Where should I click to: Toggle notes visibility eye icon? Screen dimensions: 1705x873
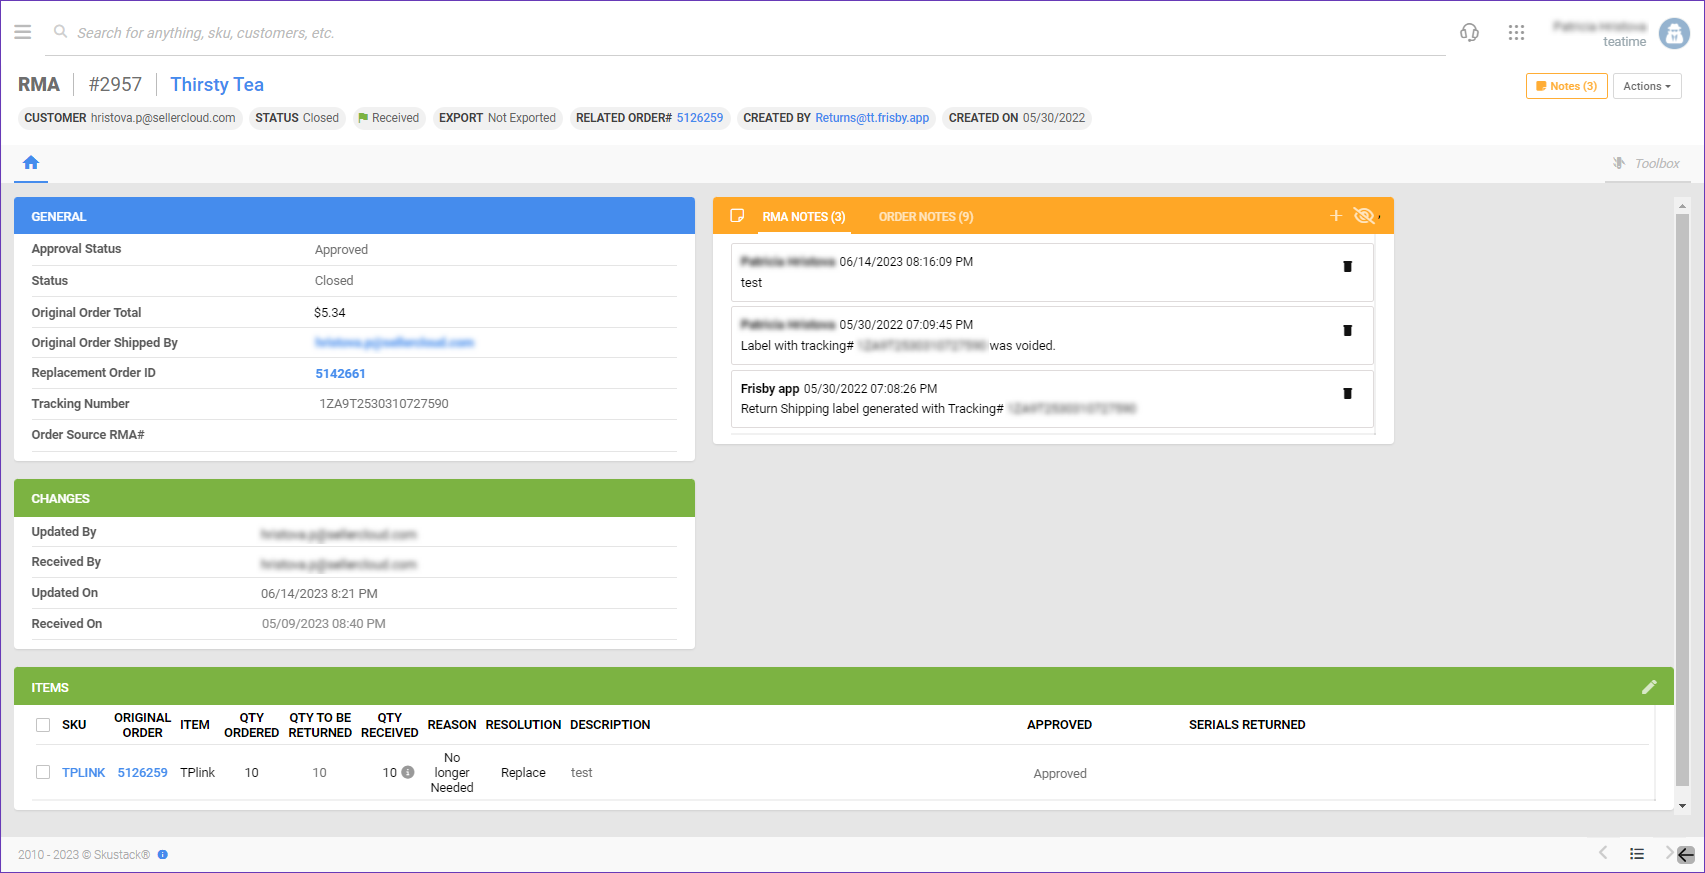(1363, 216)
